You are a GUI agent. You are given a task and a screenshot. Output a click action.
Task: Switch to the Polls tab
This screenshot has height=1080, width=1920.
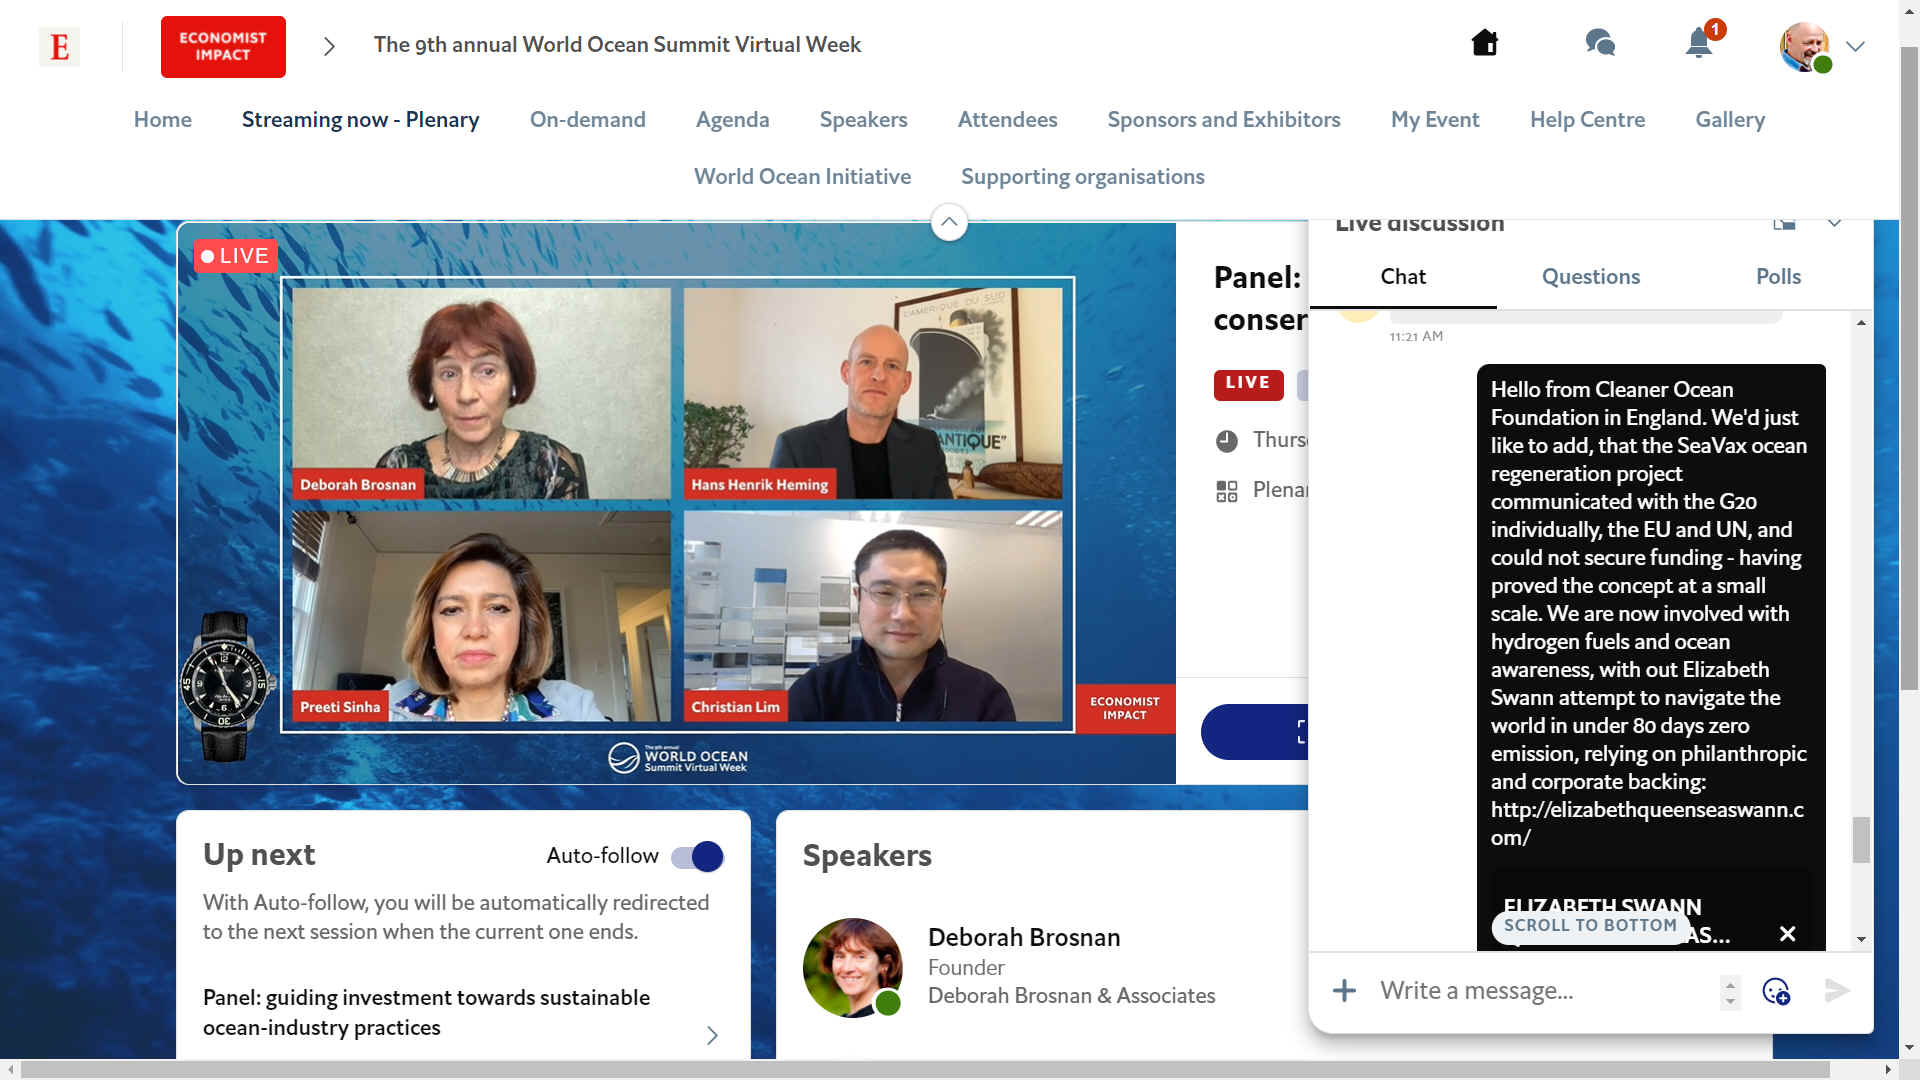(x=1779, y=277)
